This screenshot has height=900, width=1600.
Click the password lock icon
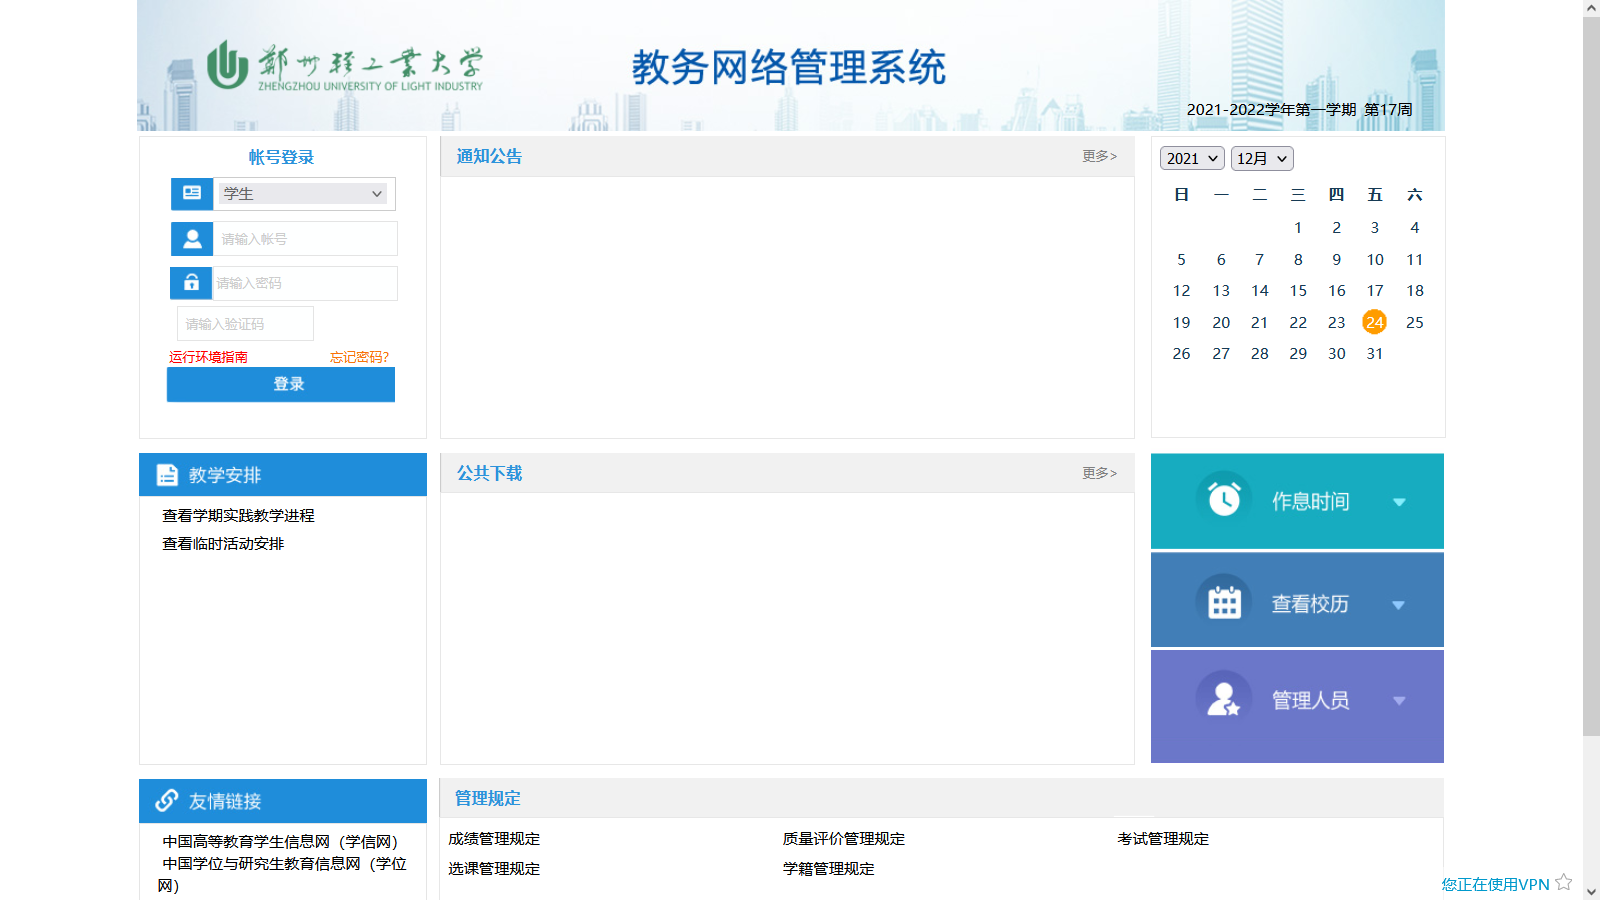191,283
